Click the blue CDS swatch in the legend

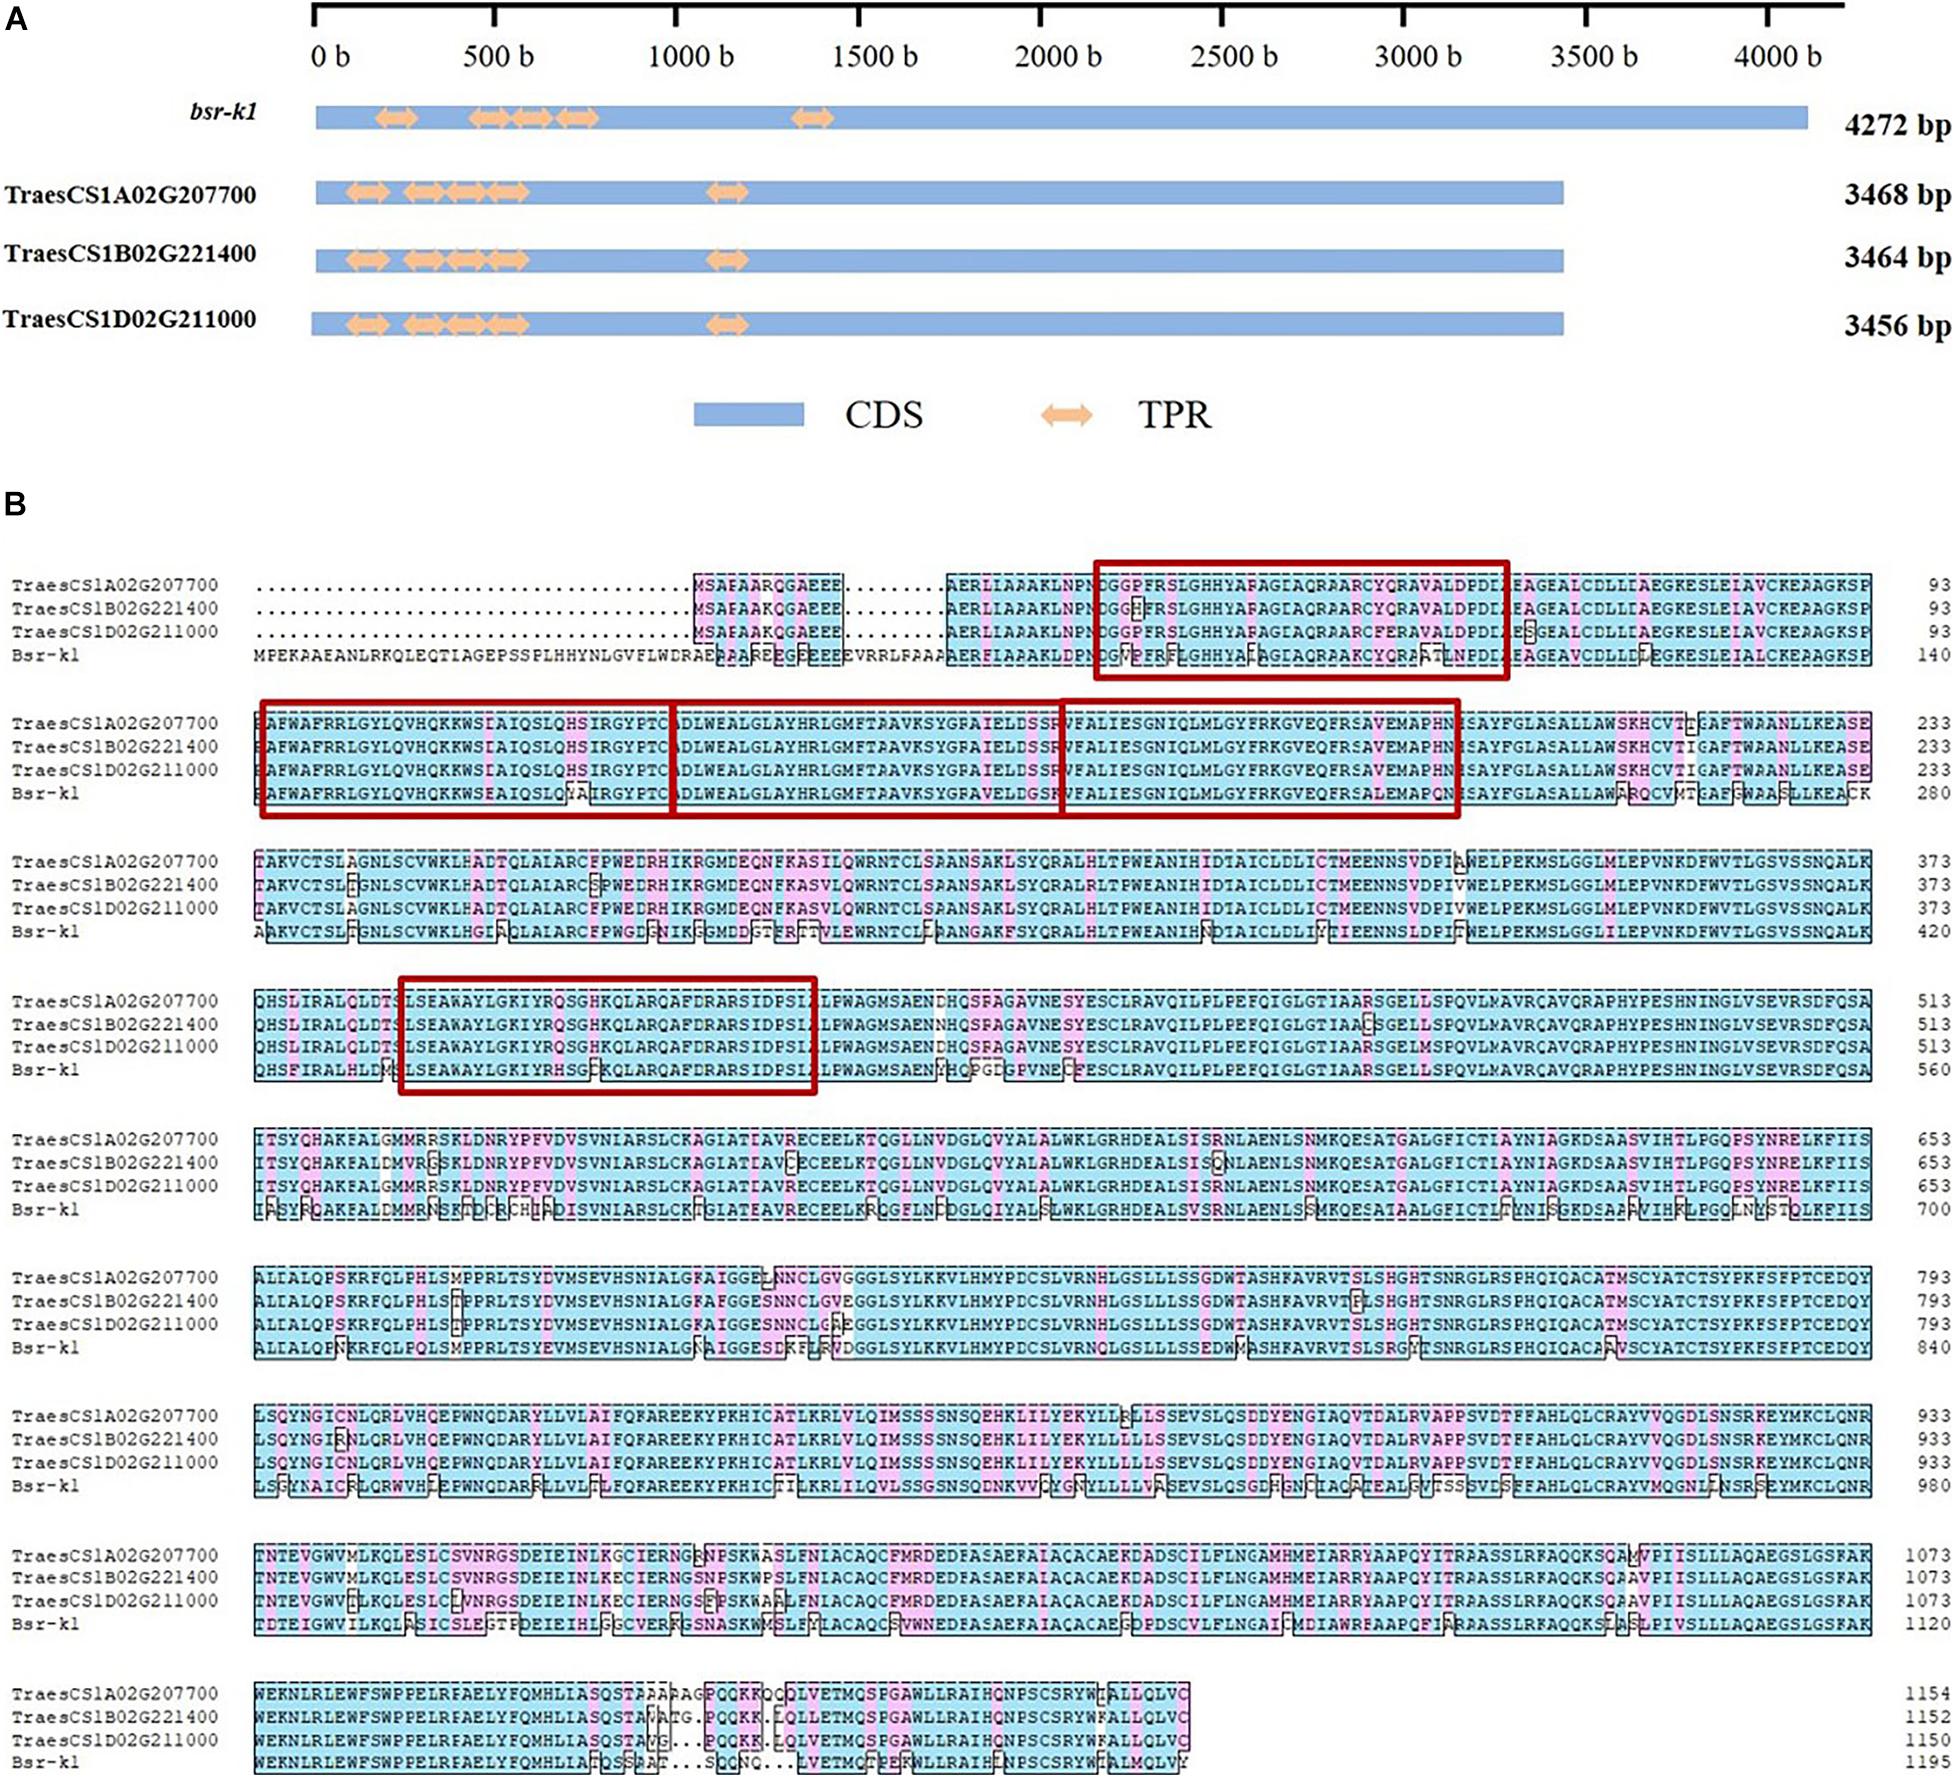click(x=749, y=415)
